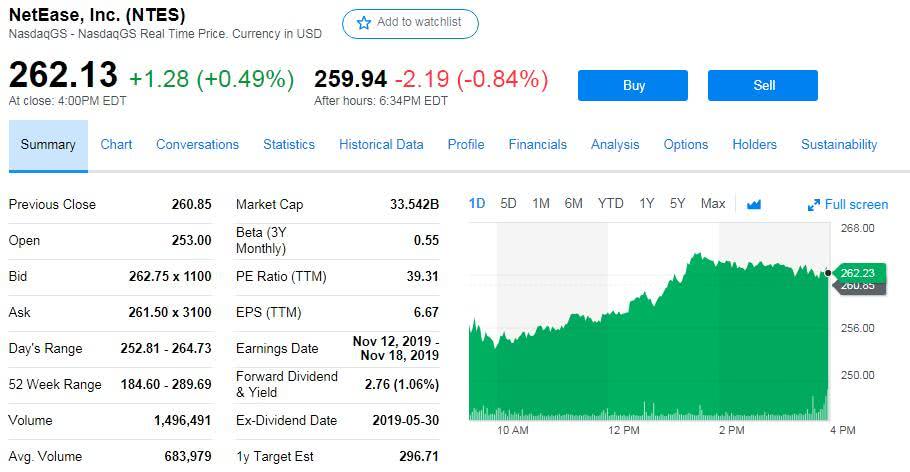The image size is (910, 472).
Task: Open the Chart tab
Action: 116,144
